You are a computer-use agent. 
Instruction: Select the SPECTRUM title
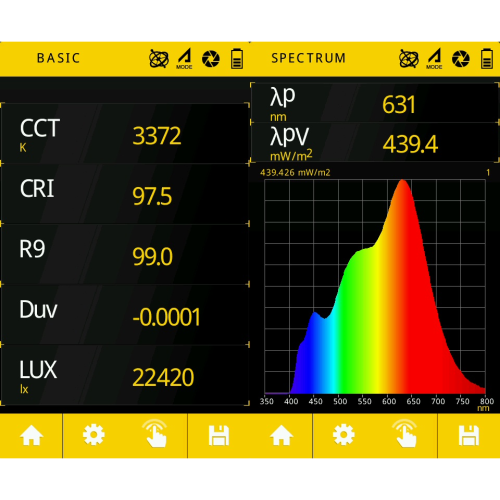point(308,58)
